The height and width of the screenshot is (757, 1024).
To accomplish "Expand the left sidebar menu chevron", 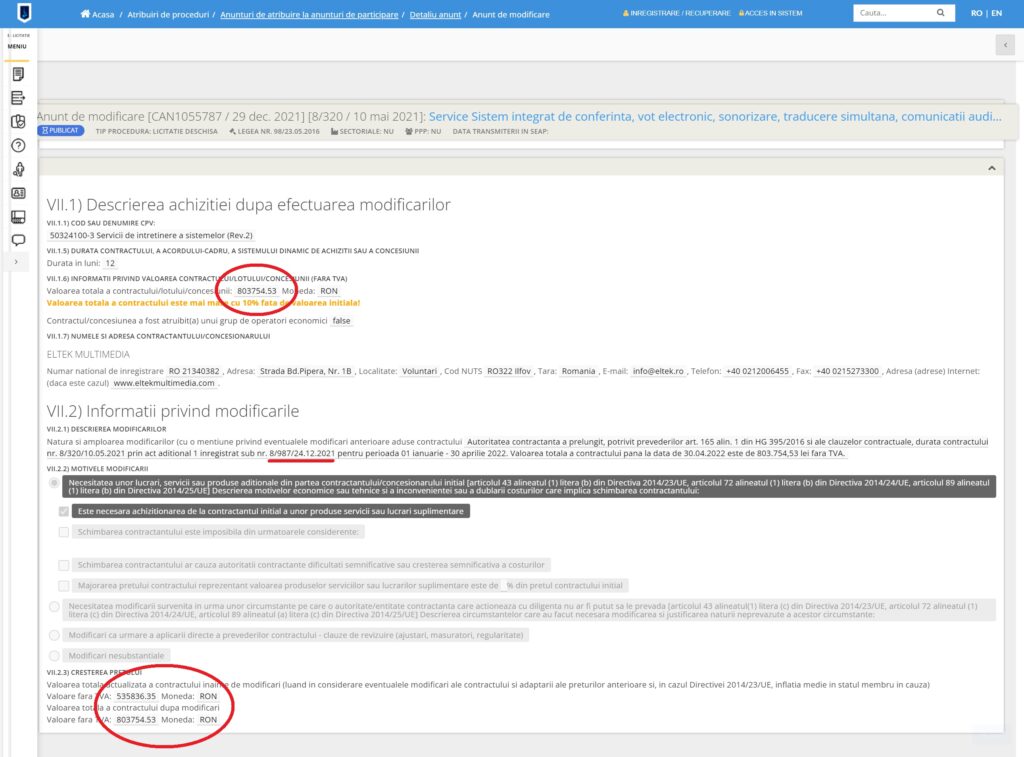I will click(x=16, y=262).
